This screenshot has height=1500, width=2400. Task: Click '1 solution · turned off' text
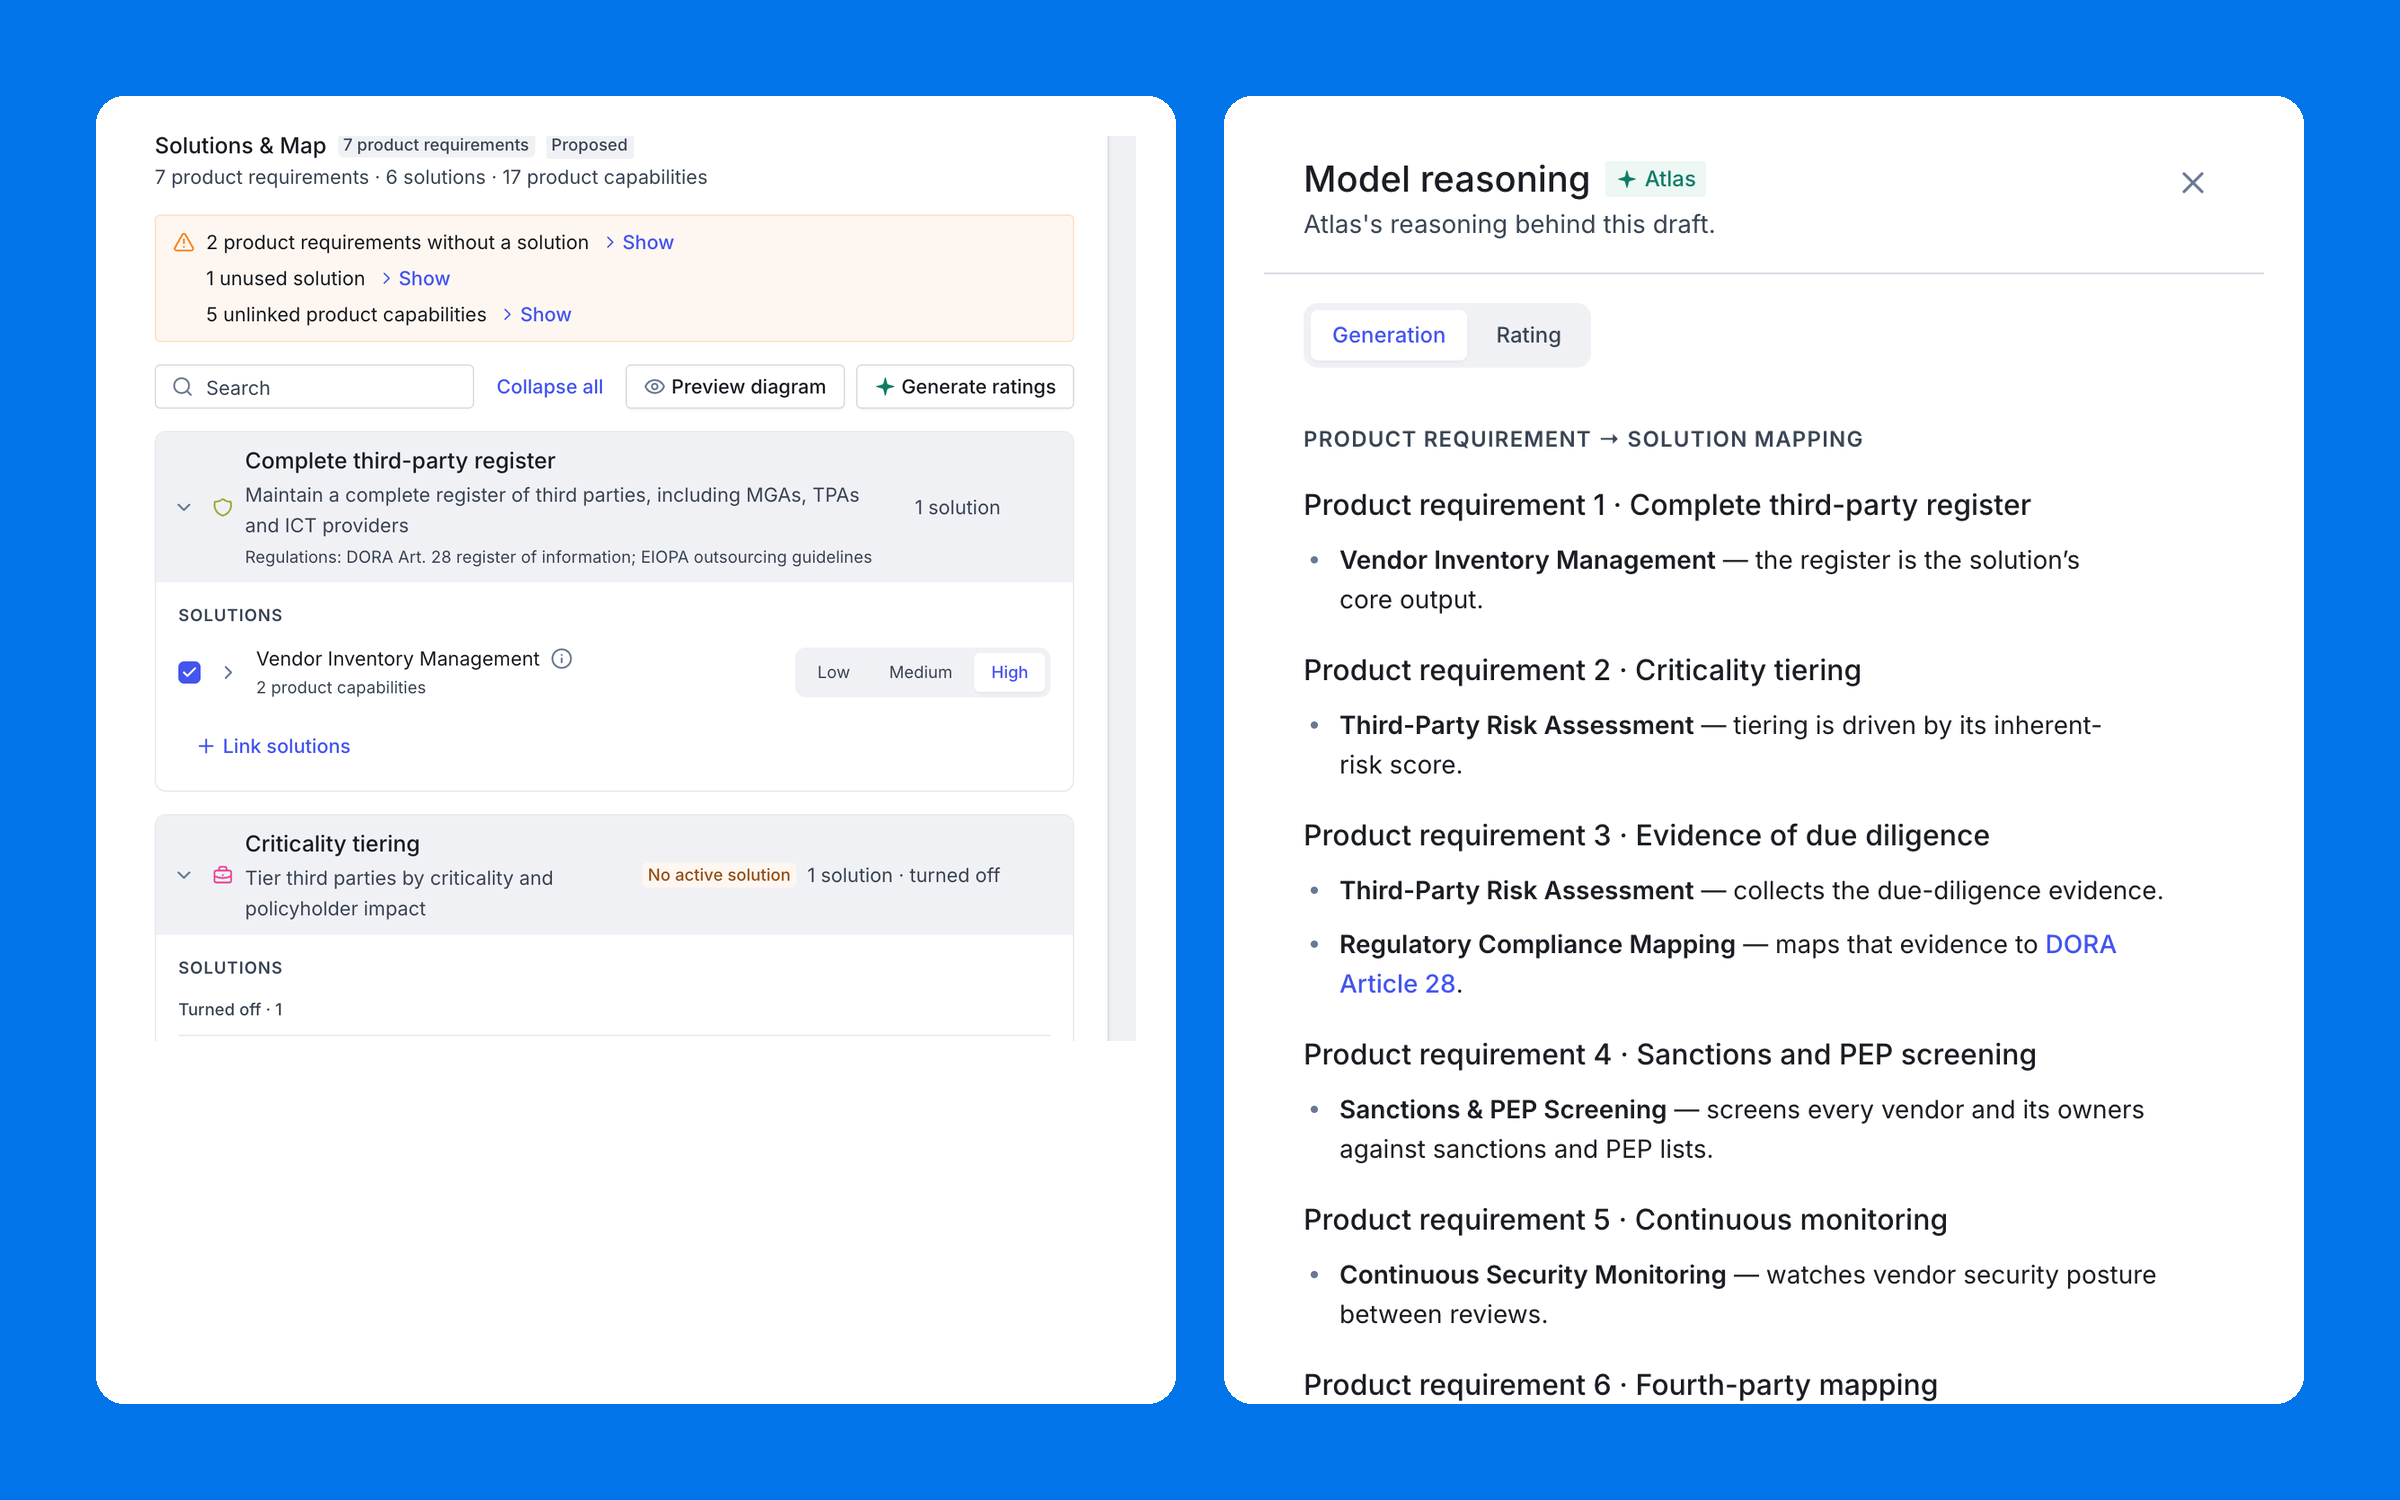point(903,875)
